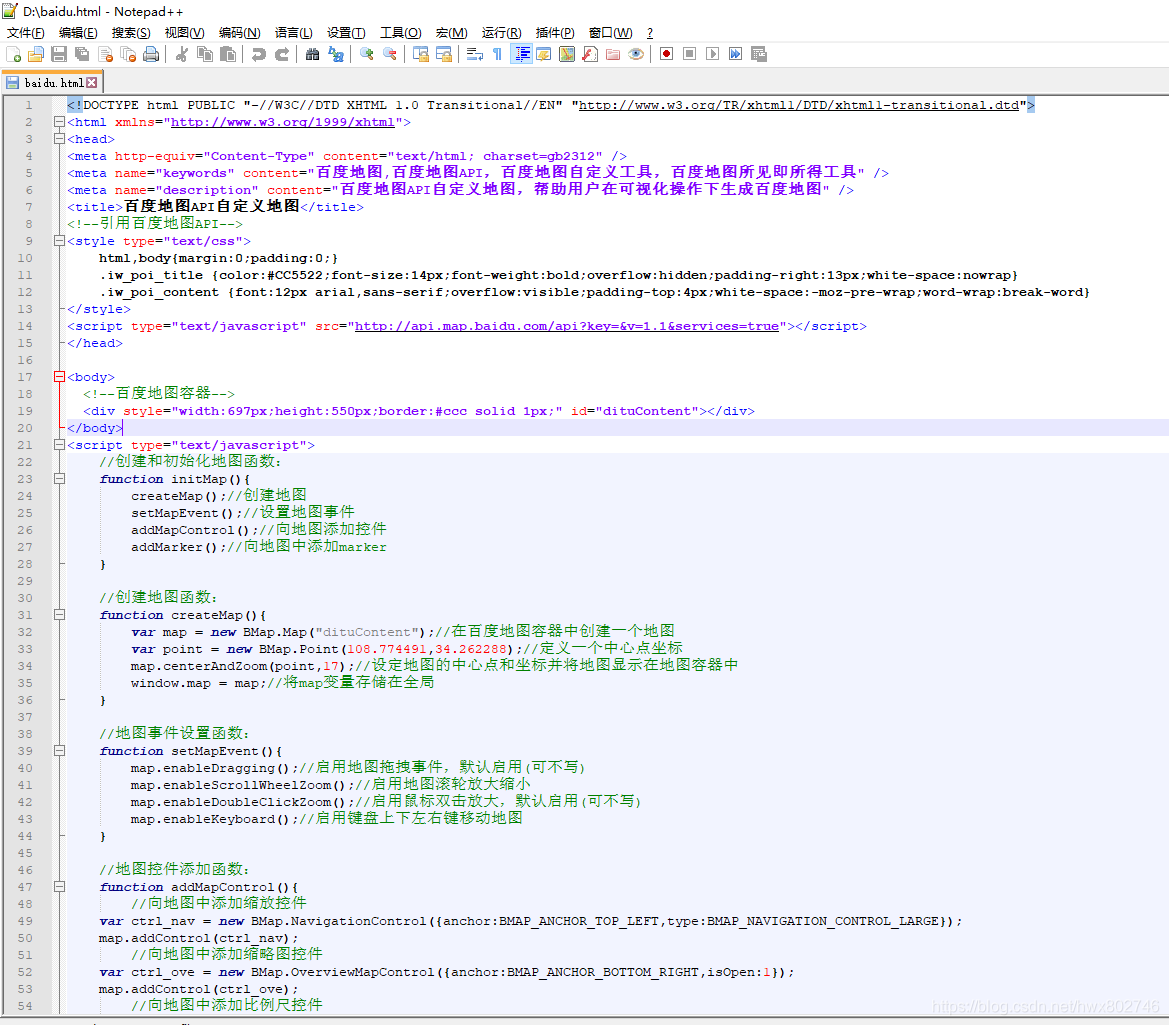Click the Save All toolbar icon
Image resolution: width=1169 pixels, height=1025 pixels.
point(82,54)
